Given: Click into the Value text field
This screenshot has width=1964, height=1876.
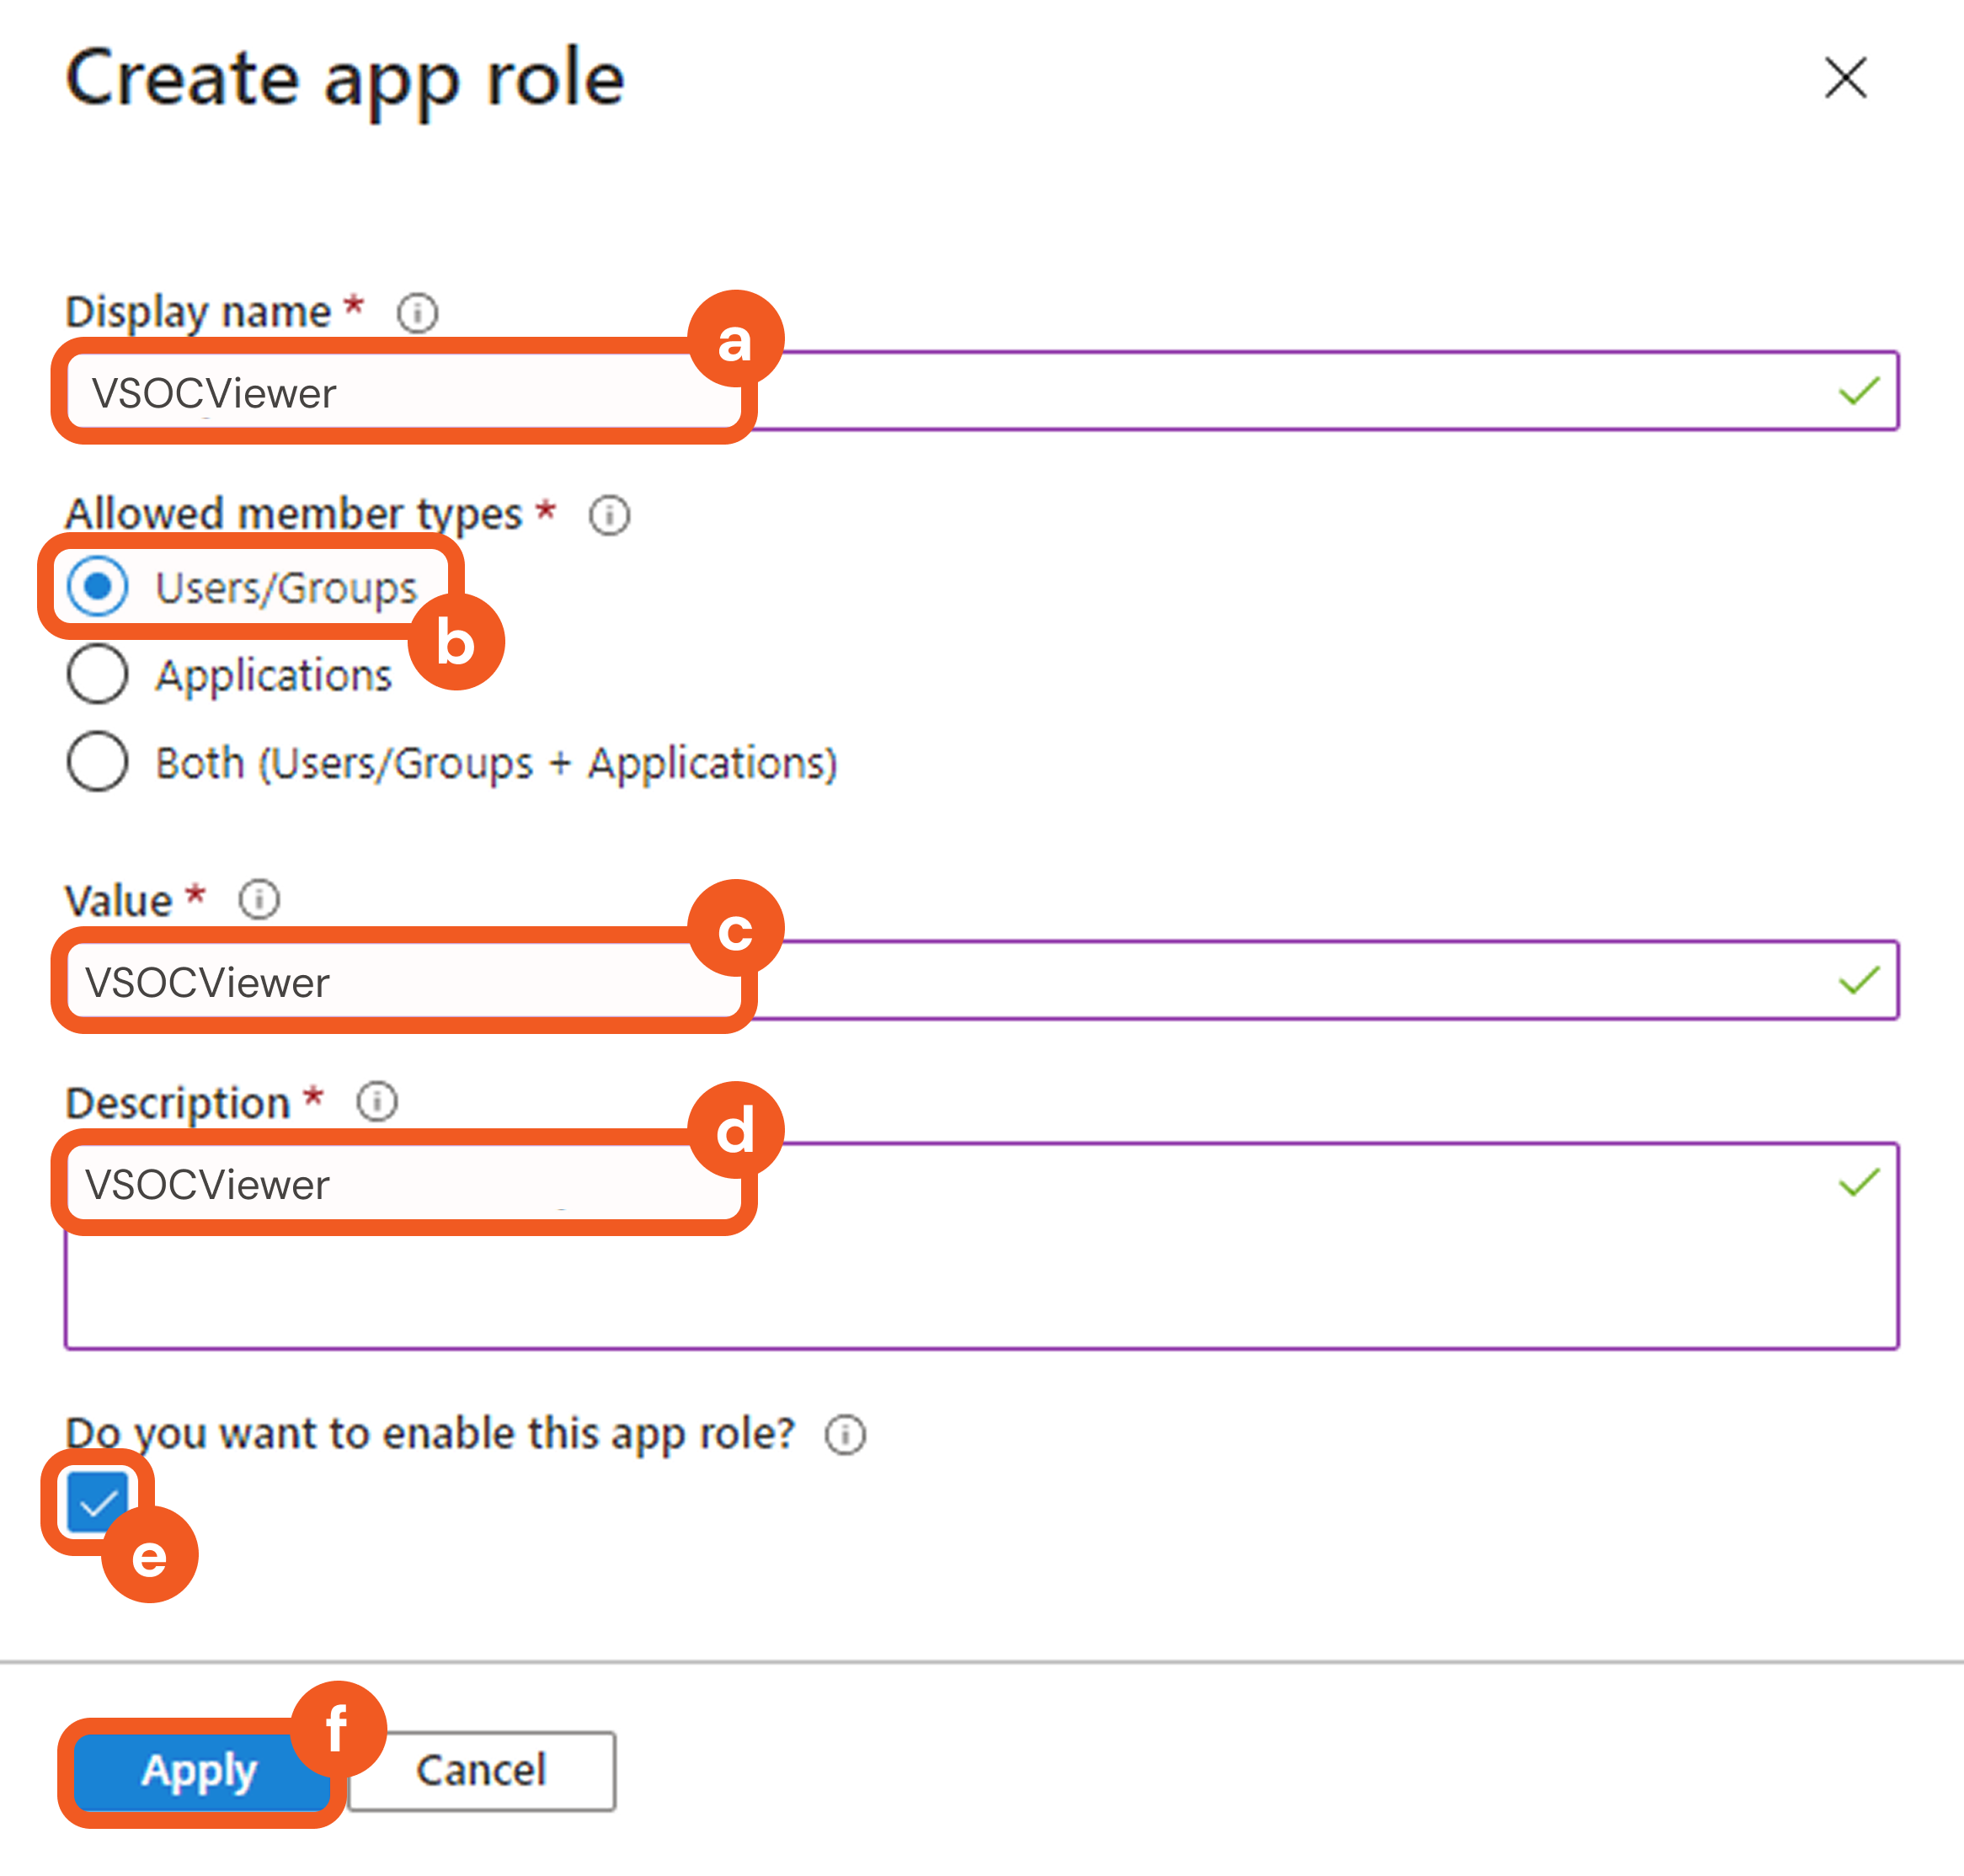Looking at the screenshot, I should [1200, 981].
